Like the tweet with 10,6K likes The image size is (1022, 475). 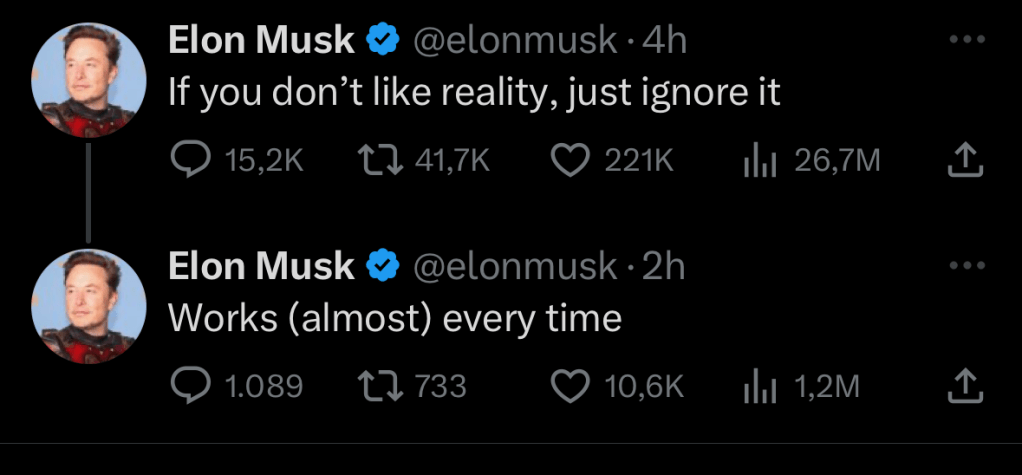click(570, 385)
